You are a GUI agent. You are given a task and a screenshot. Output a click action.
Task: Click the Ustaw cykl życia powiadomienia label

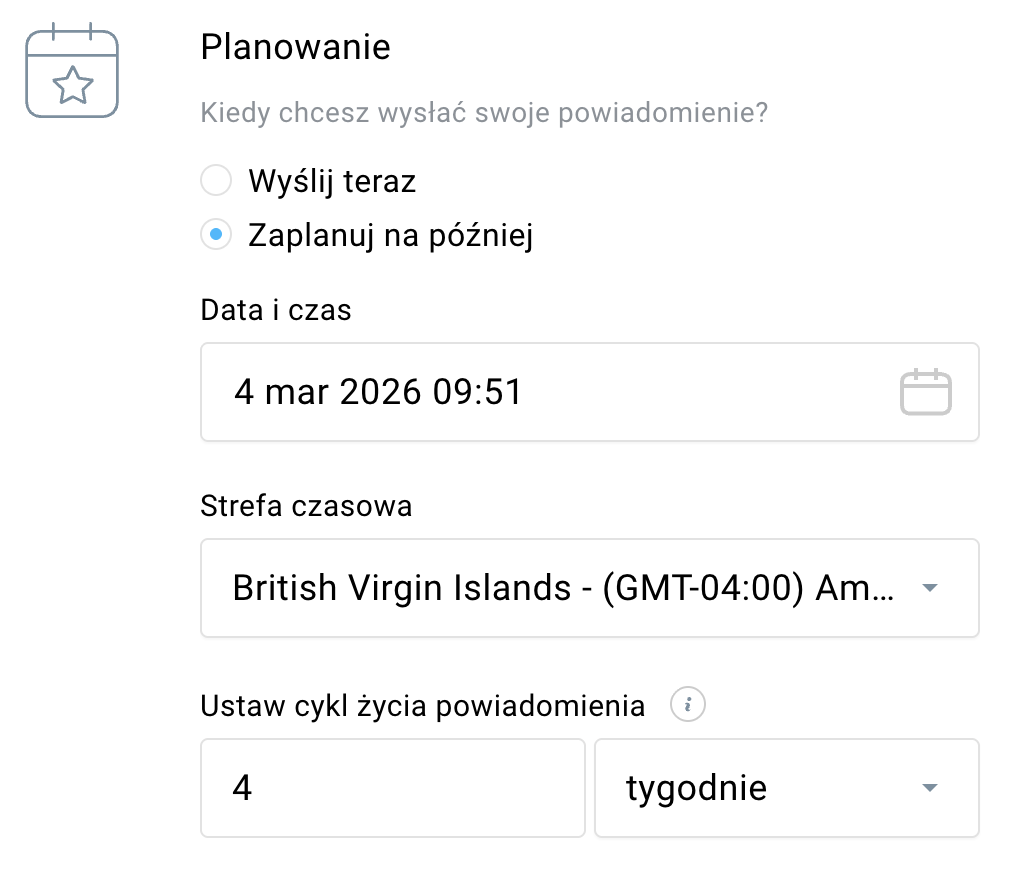(422, 704)
